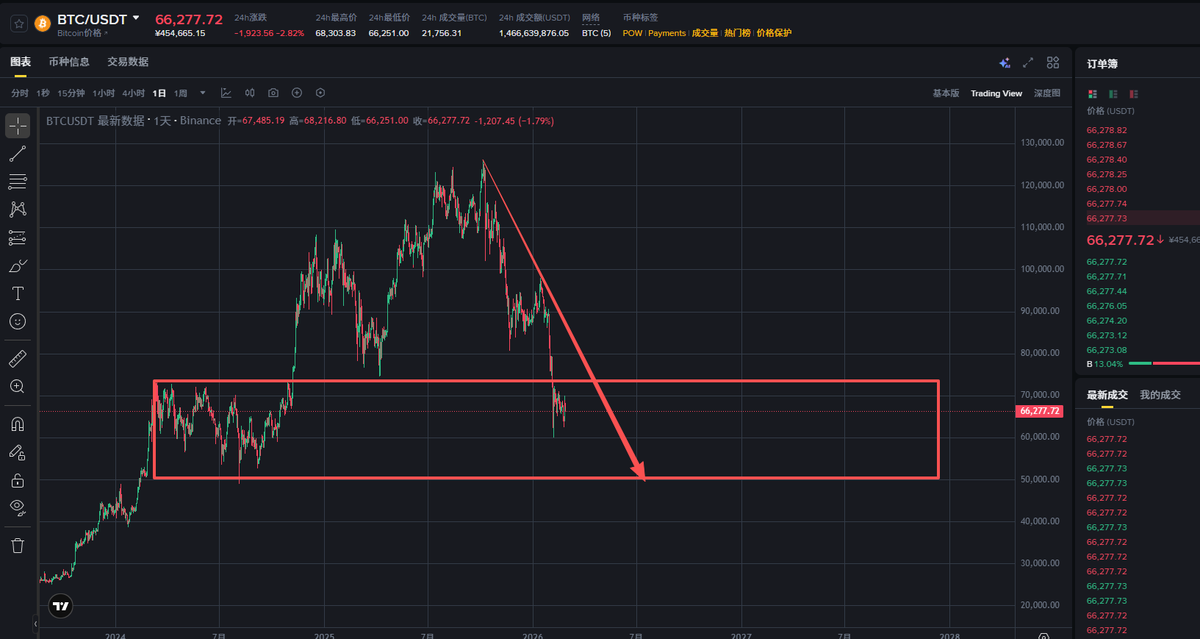This screenshot has width=1200, height=639.
Task: Open the emoji sticker tool
Action: (17, 322)
